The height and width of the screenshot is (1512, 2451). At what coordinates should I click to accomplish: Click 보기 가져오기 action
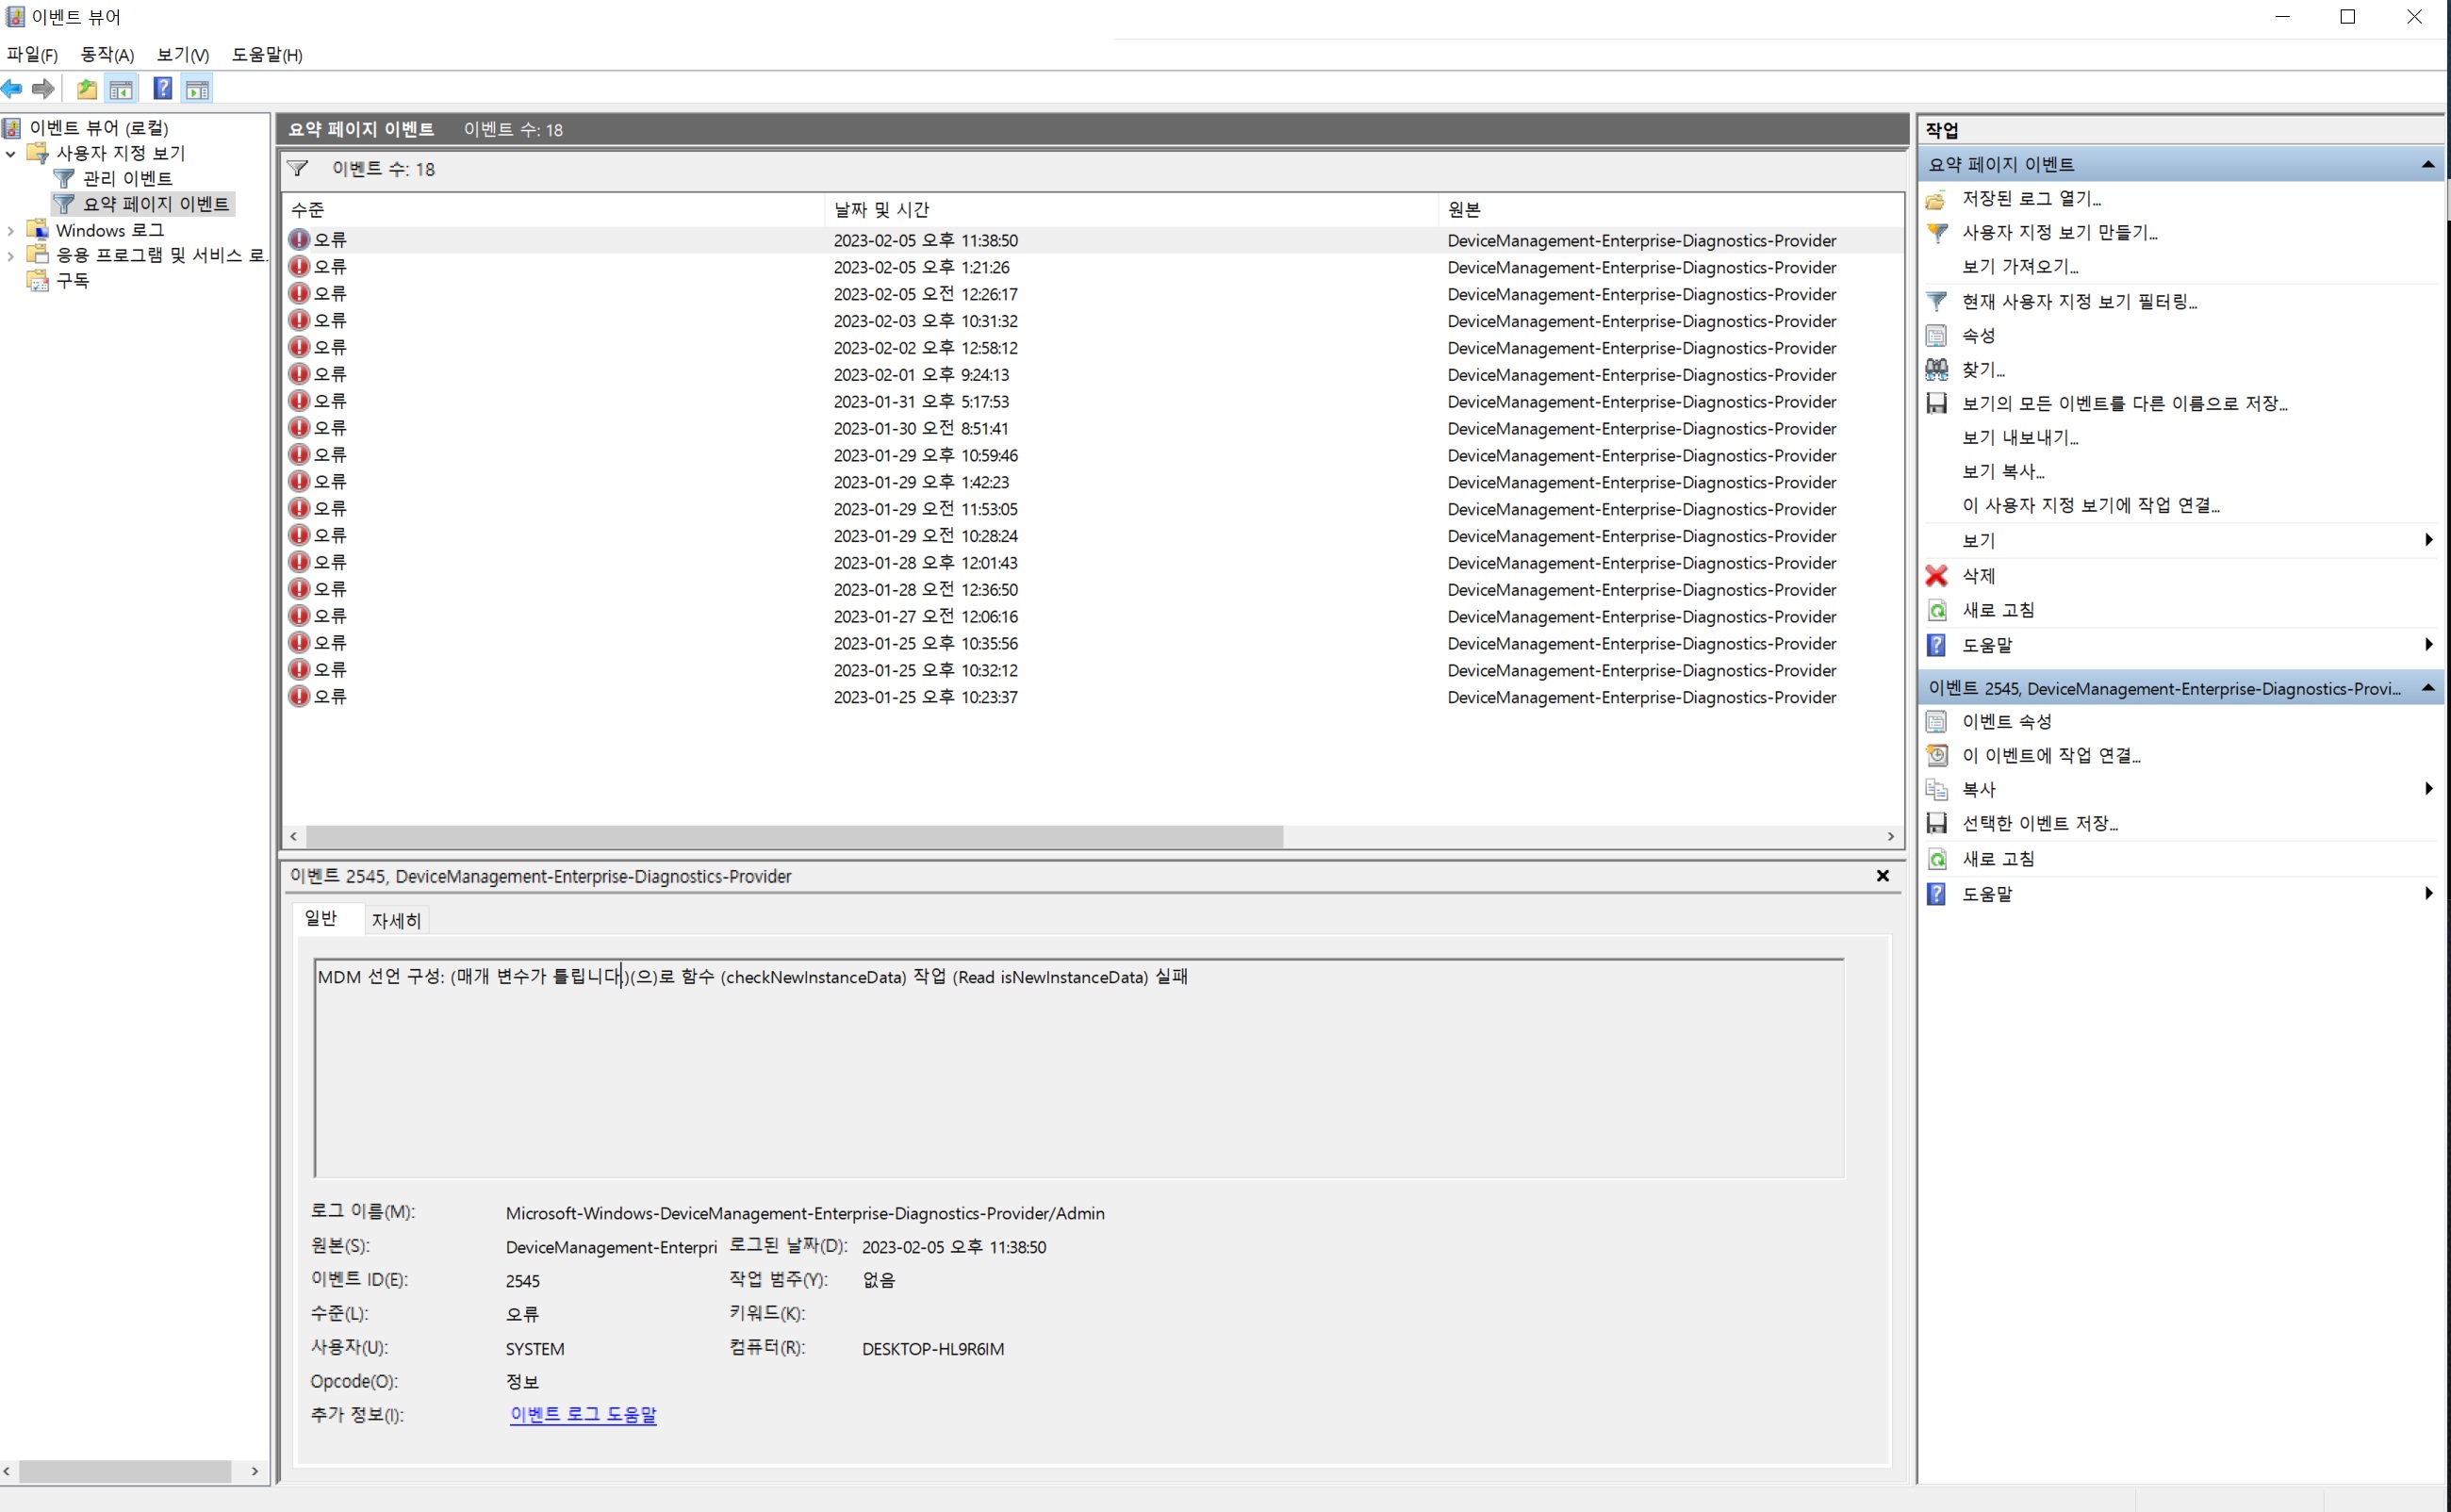(2020, 267)
